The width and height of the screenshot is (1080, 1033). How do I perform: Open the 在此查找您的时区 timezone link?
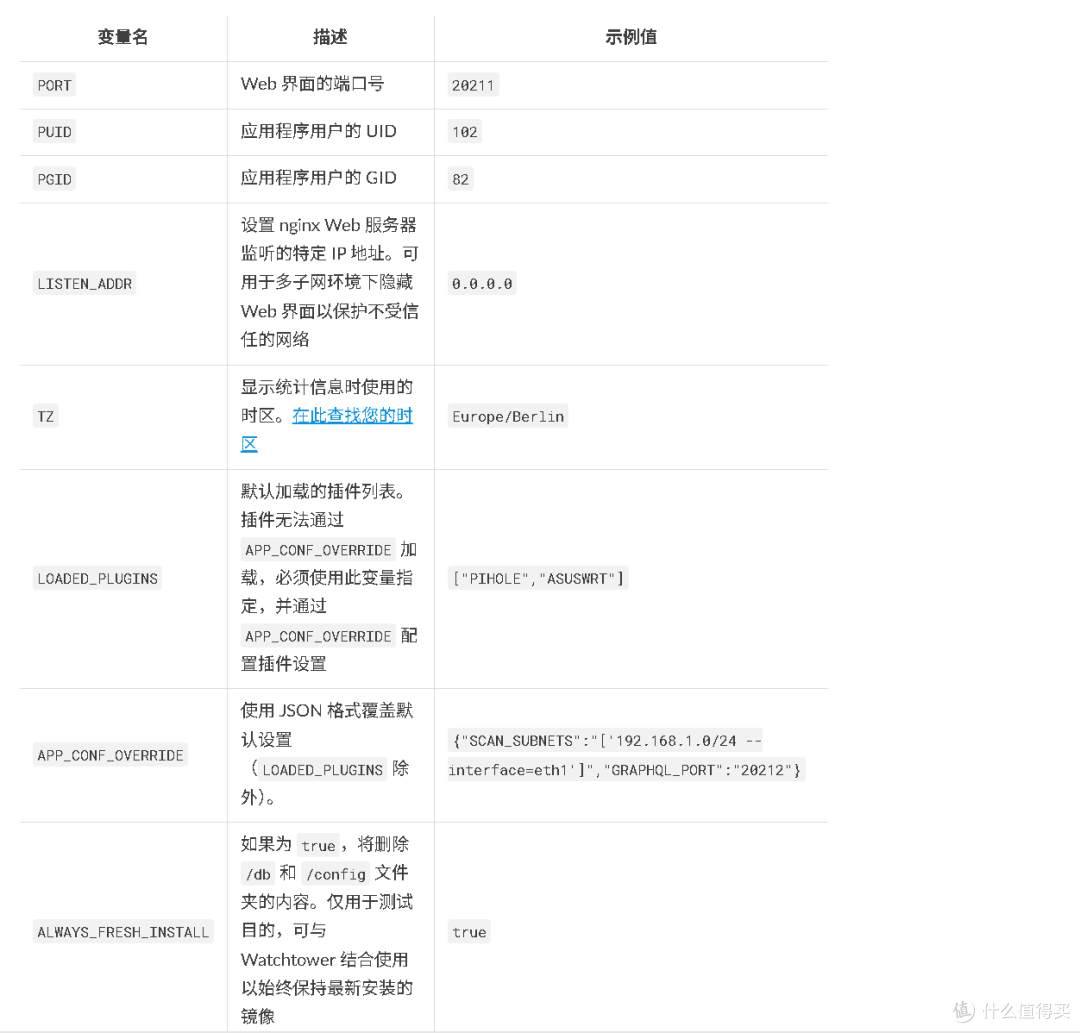(x=326, y=429)
